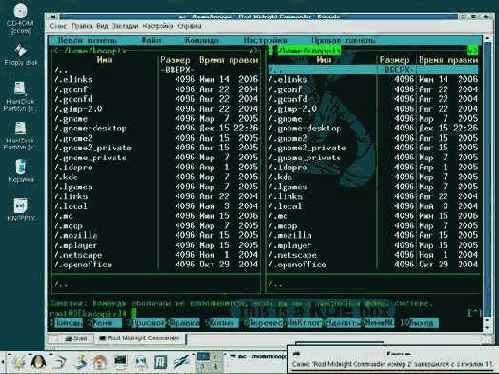Screen dimensions: 499x374
Task: Click the 8 Удалить function key button
Action: (341, 323)
